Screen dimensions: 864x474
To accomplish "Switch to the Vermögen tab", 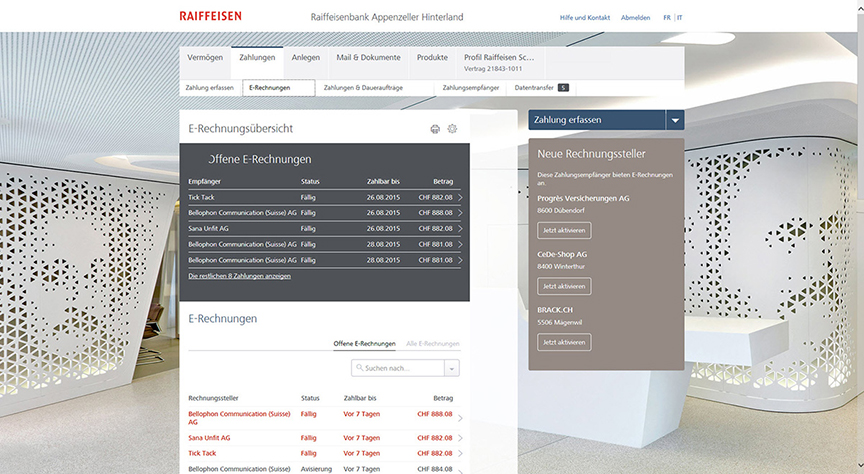I will coord(205,58).
